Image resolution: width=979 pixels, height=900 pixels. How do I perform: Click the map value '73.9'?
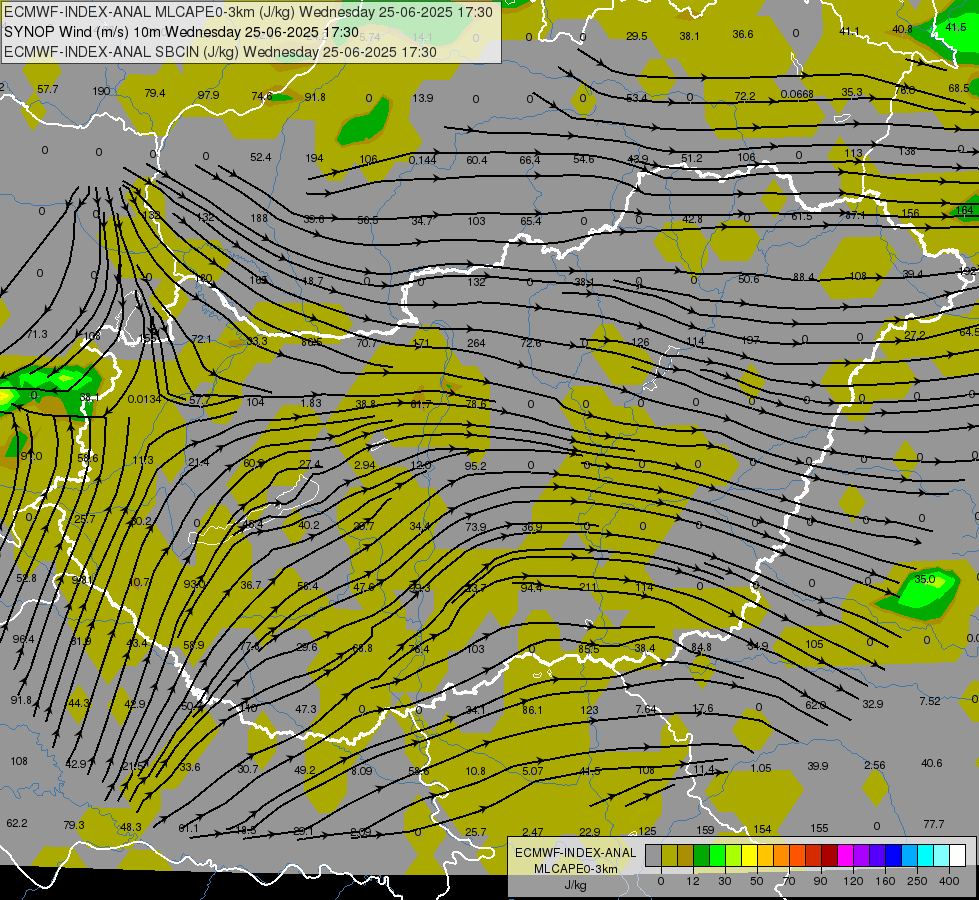tap(476, 527)
